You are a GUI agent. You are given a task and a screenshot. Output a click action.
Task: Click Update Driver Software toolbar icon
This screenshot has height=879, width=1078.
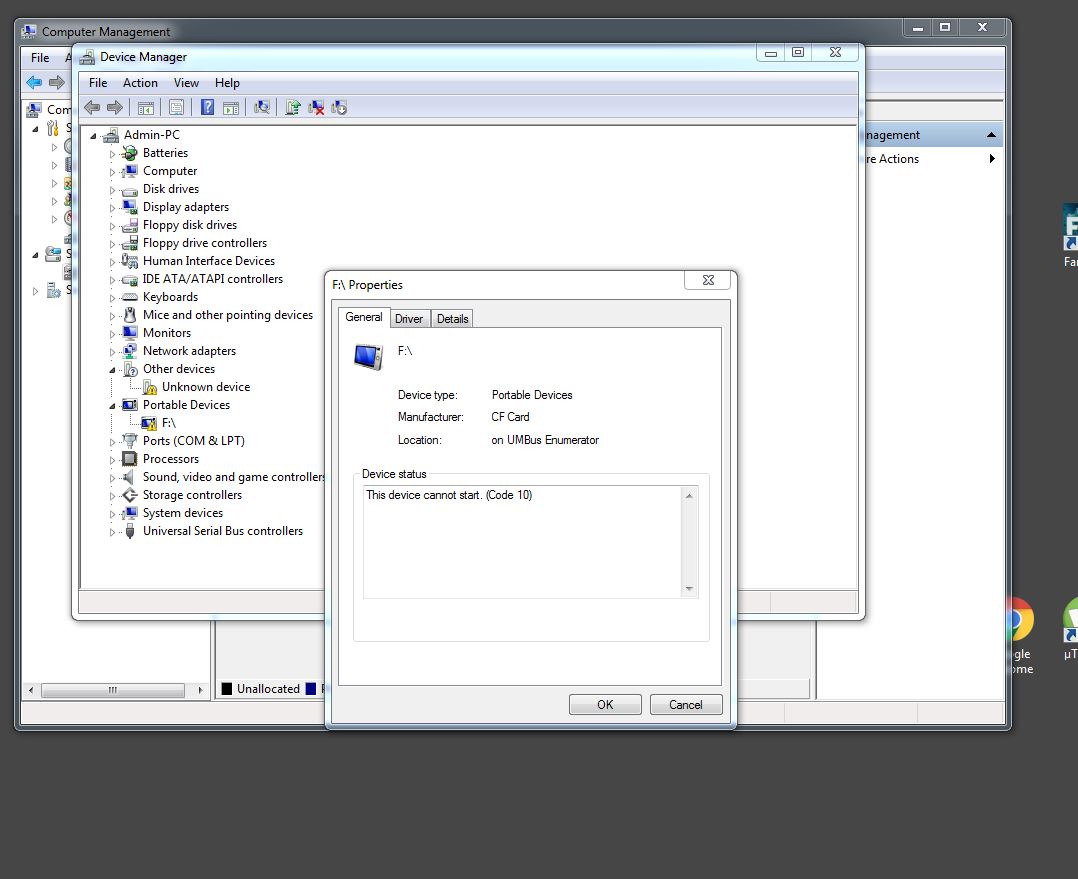(293, 107)
